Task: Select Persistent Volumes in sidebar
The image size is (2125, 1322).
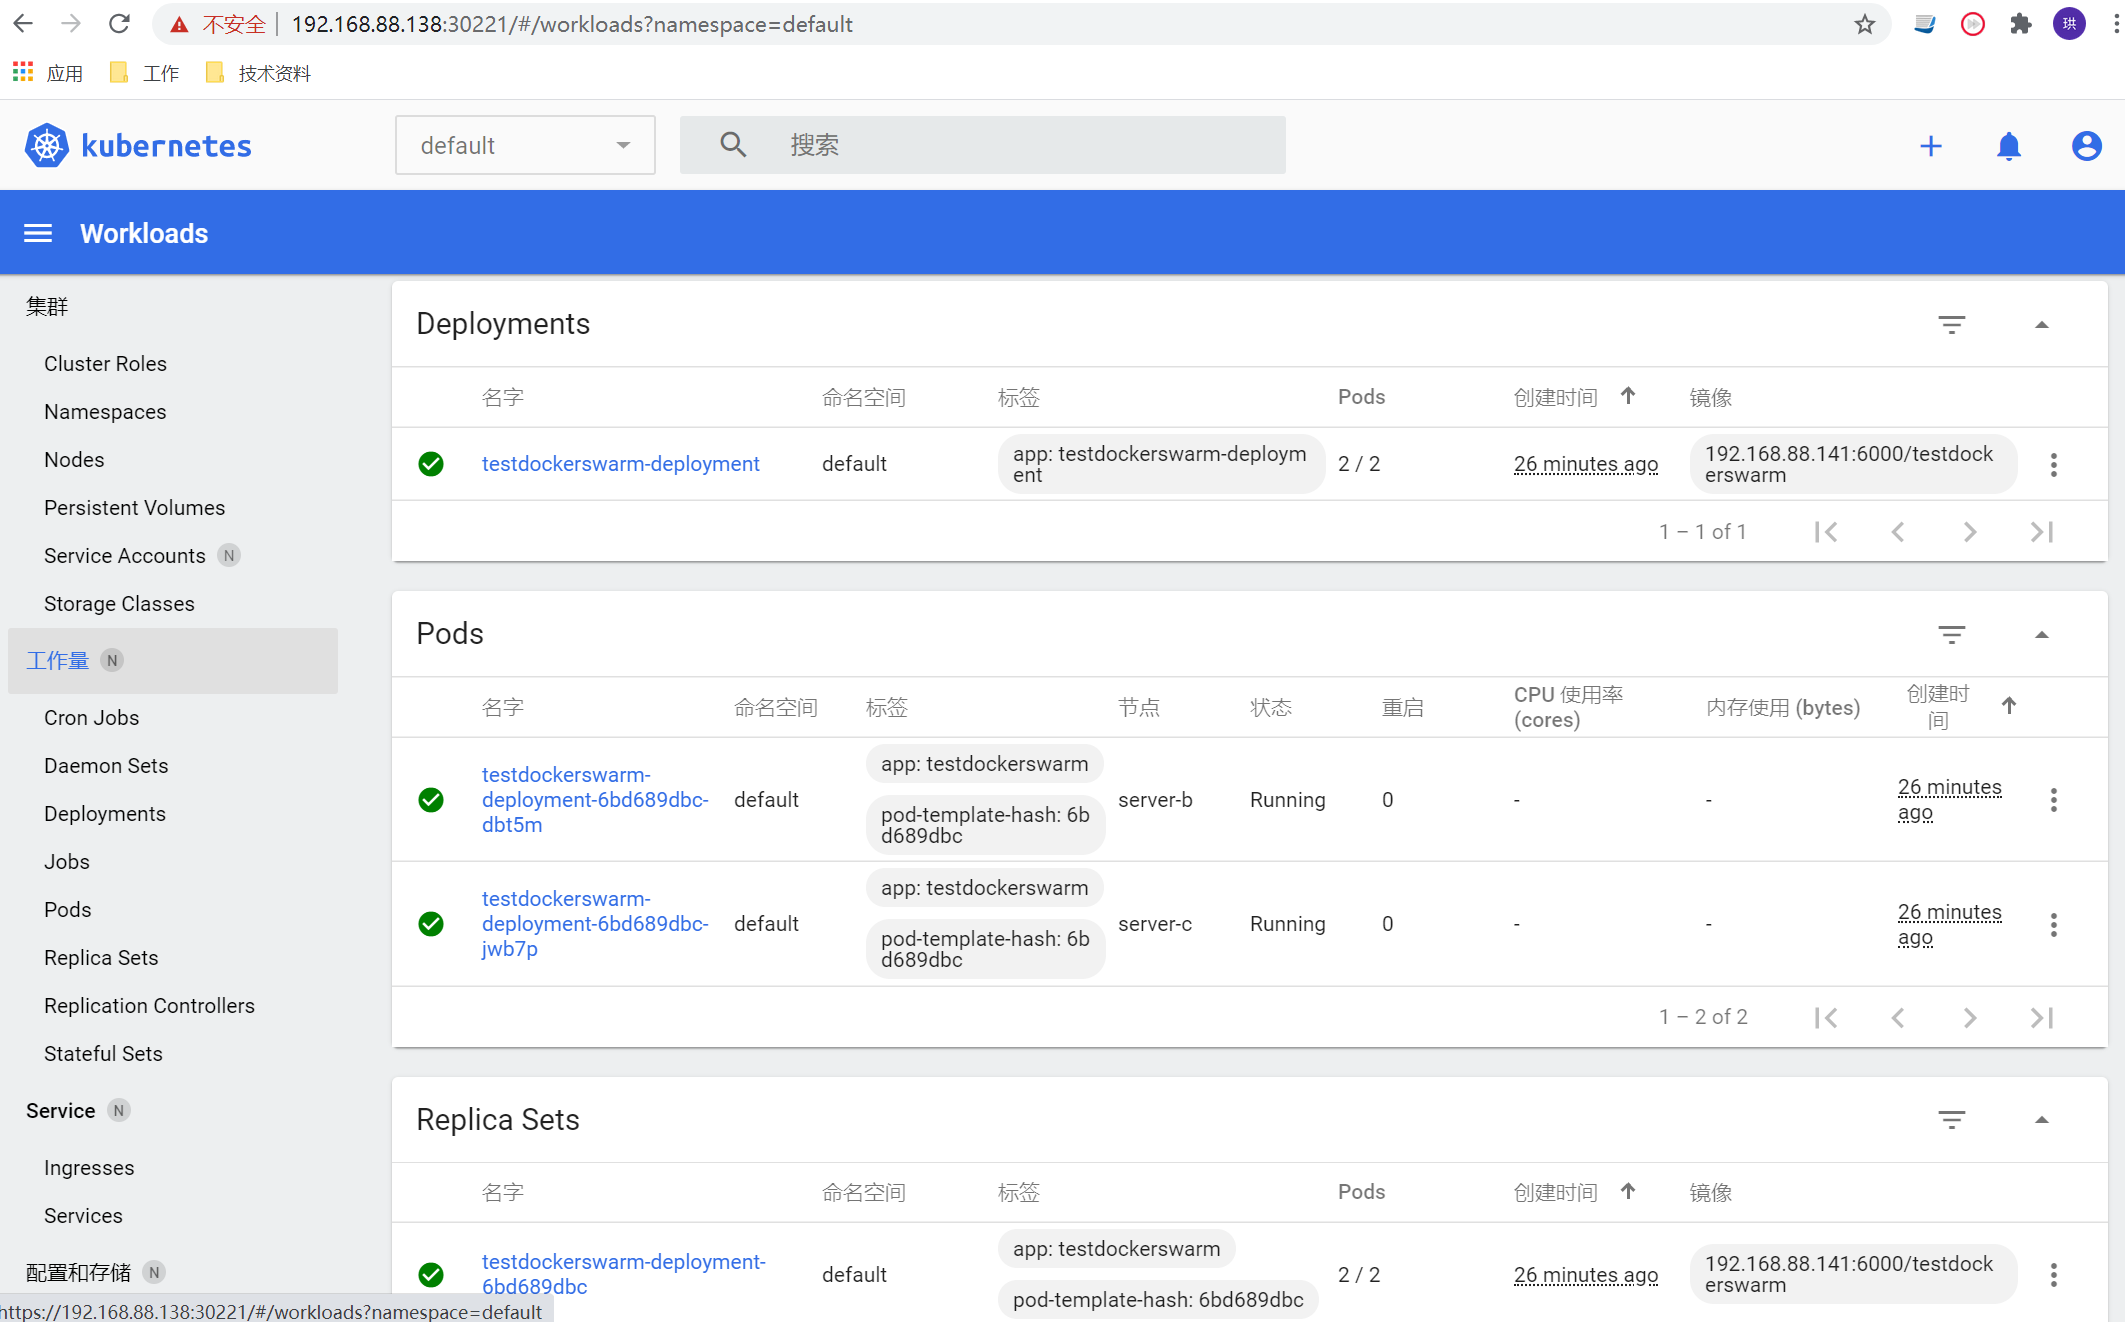Action: tap(134, 507)
